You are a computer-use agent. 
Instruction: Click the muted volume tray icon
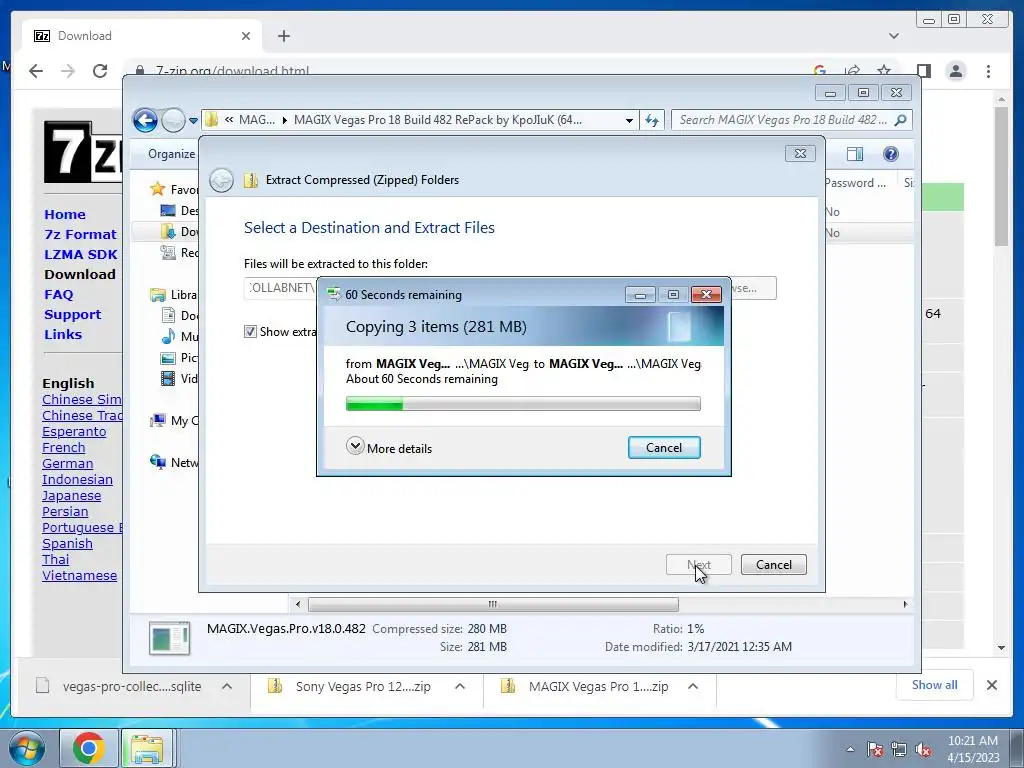click(923, 749)
